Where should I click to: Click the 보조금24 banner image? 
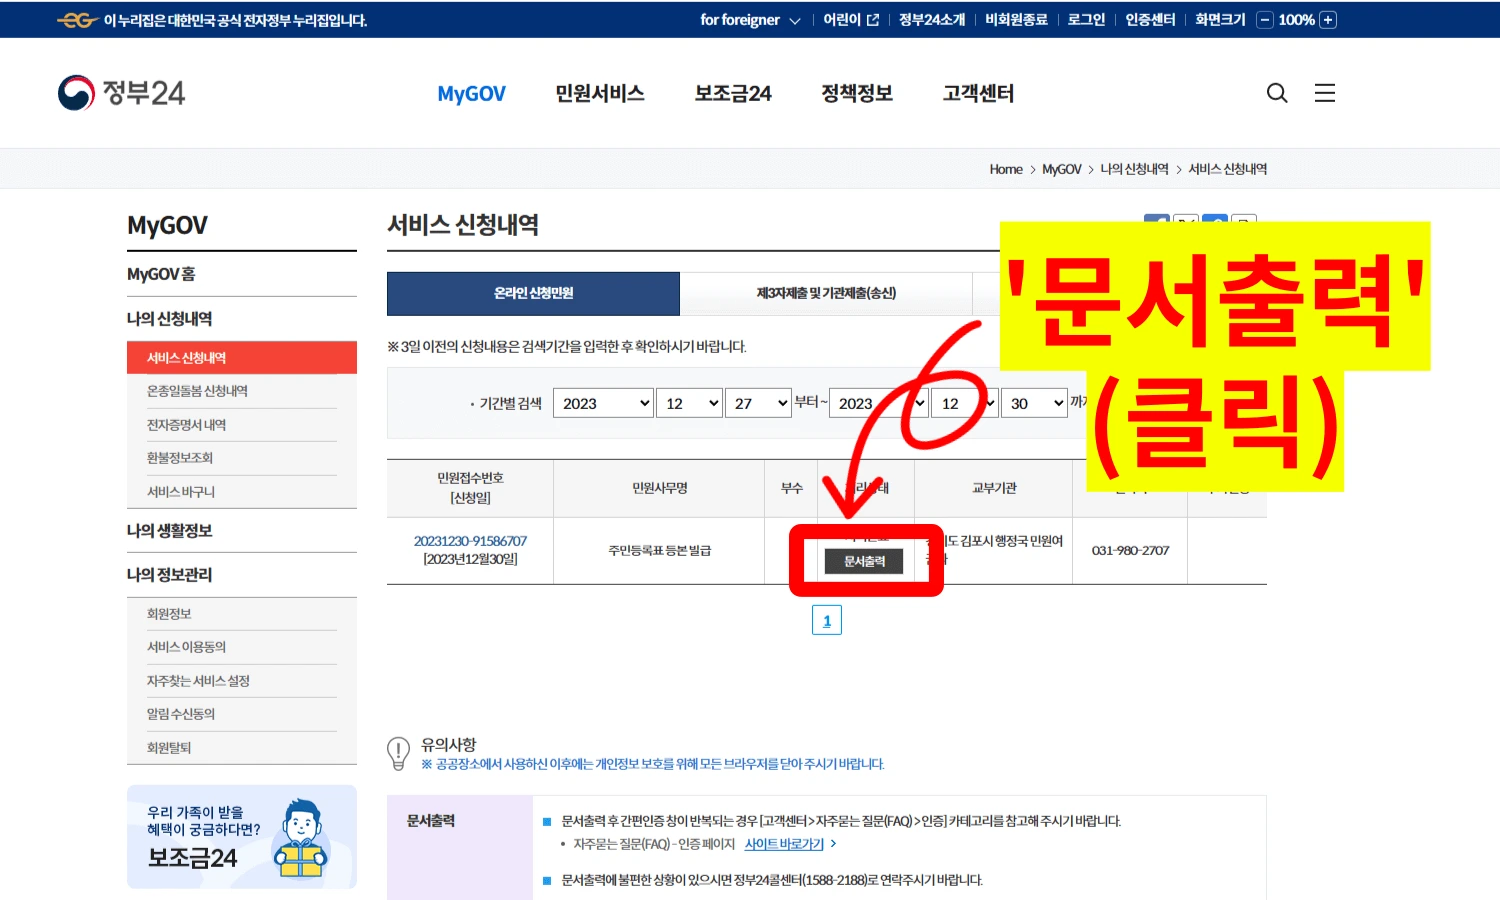[x=242, y=837]
